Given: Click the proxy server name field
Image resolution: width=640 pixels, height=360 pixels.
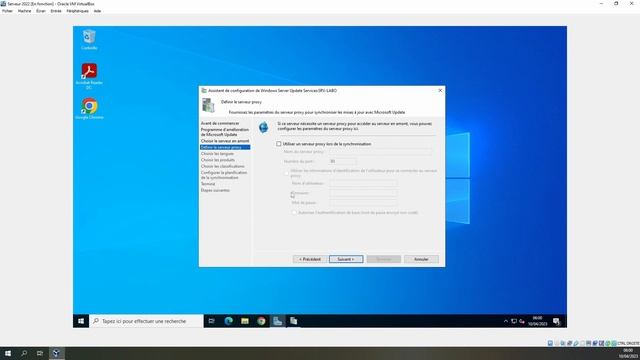Looking at the screenshot, I should 380,152.
